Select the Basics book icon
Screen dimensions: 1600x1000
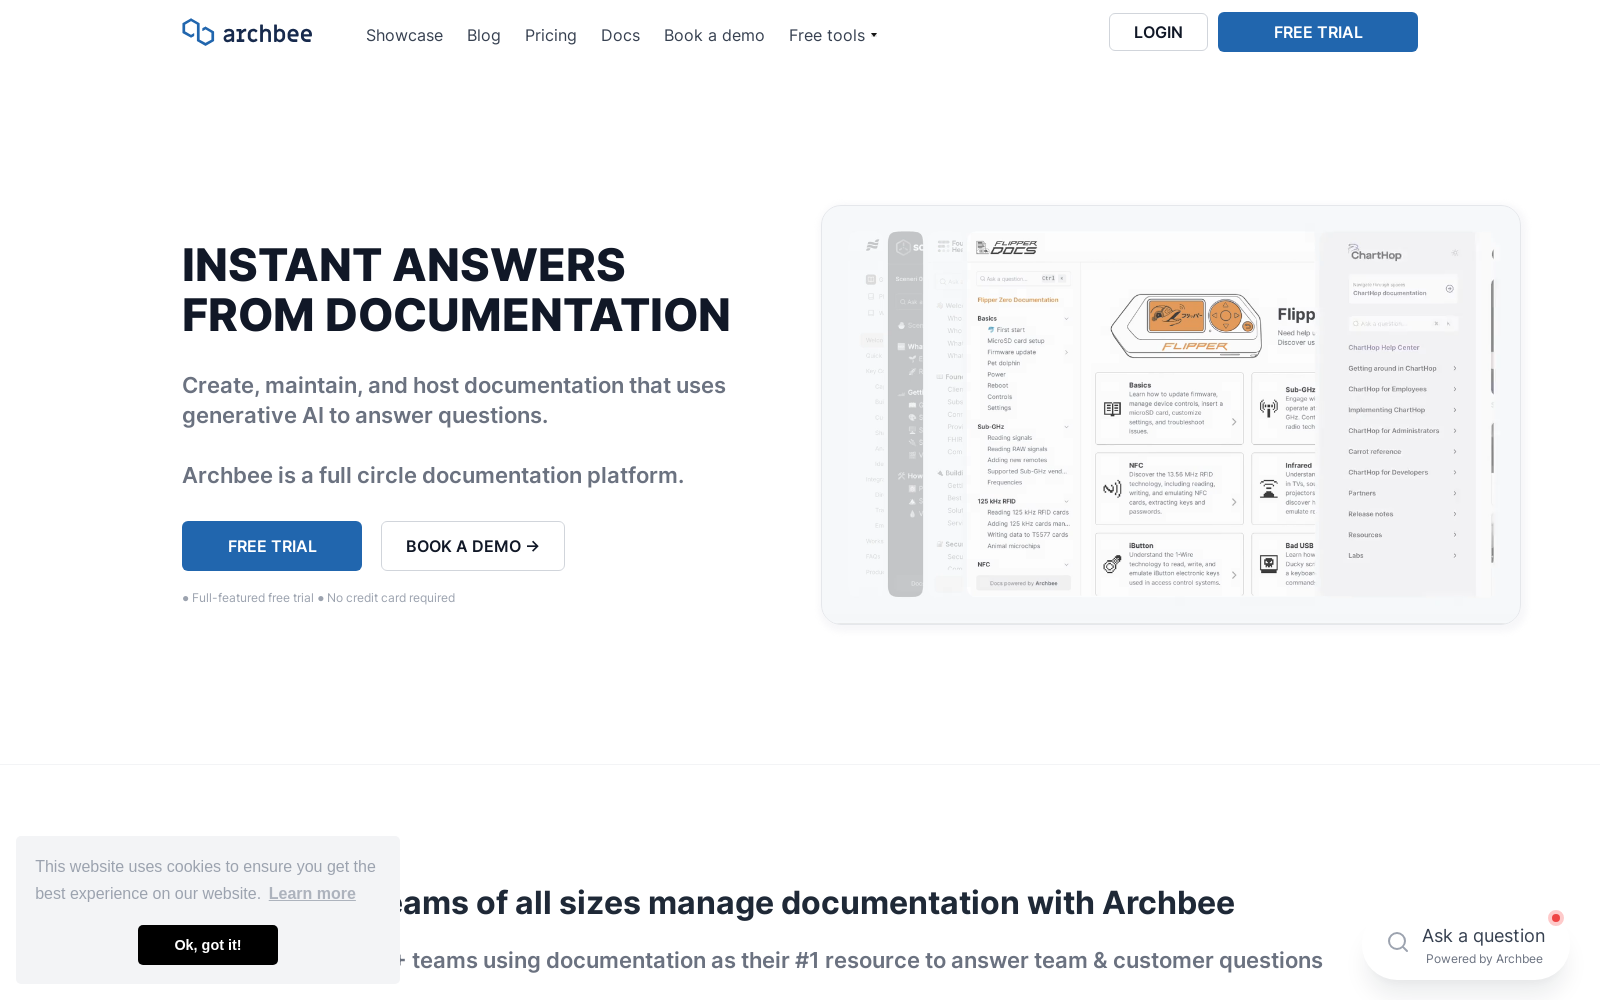[x=1112, y=408]
